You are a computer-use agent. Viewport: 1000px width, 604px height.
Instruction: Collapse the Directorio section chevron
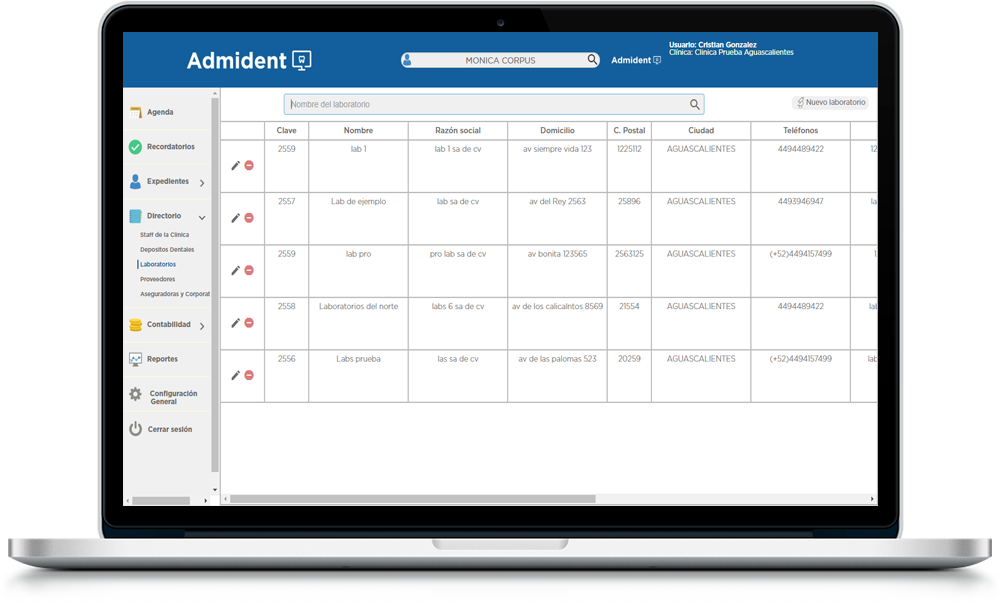(x=202, y=217)
